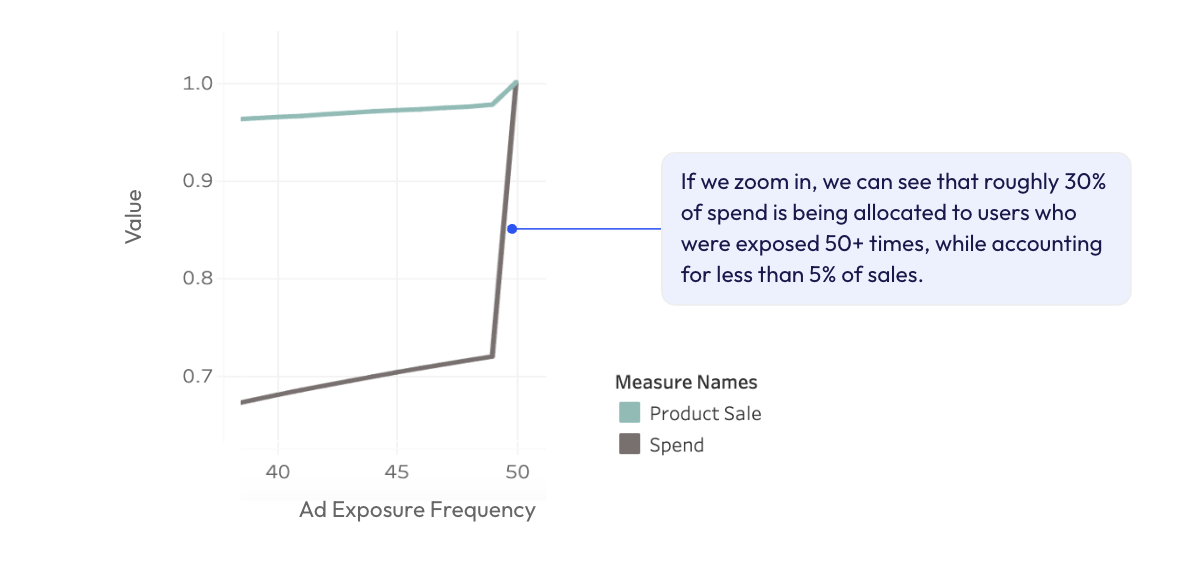This screenshot has width=1200, height=566.
Task: Click the Measure Names legend title
Action: click(x=685, y=382)
